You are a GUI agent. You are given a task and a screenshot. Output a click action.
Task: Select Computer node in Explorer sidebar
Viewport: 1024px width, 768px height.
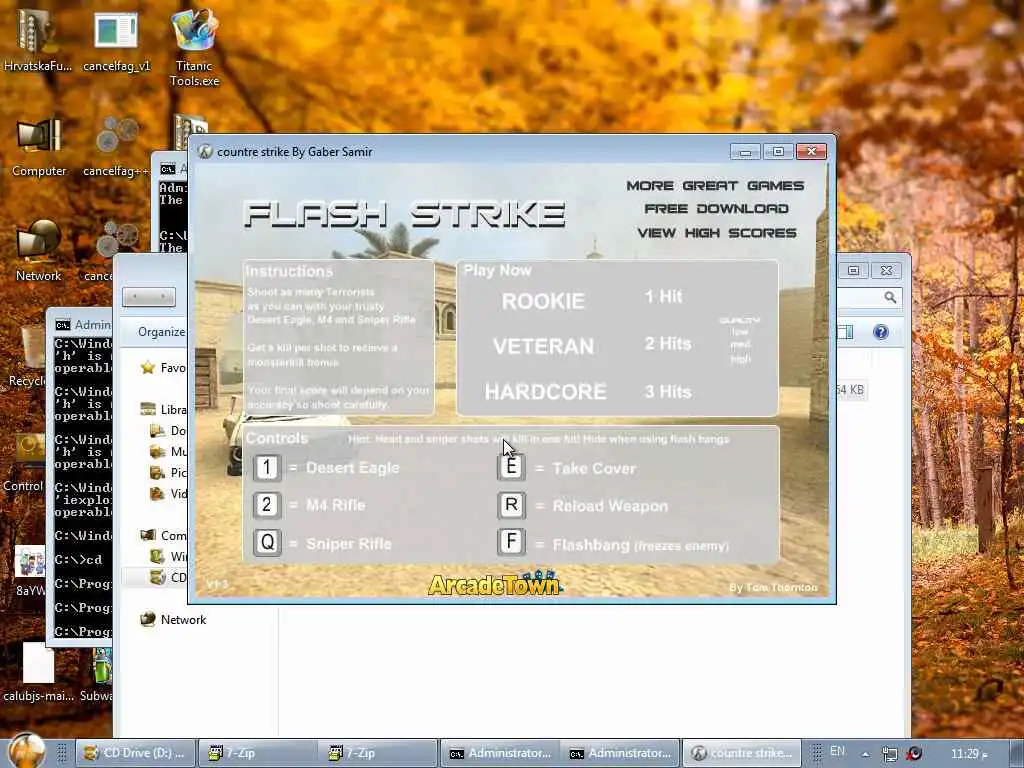pyautogui.click(x=163, y=536)
